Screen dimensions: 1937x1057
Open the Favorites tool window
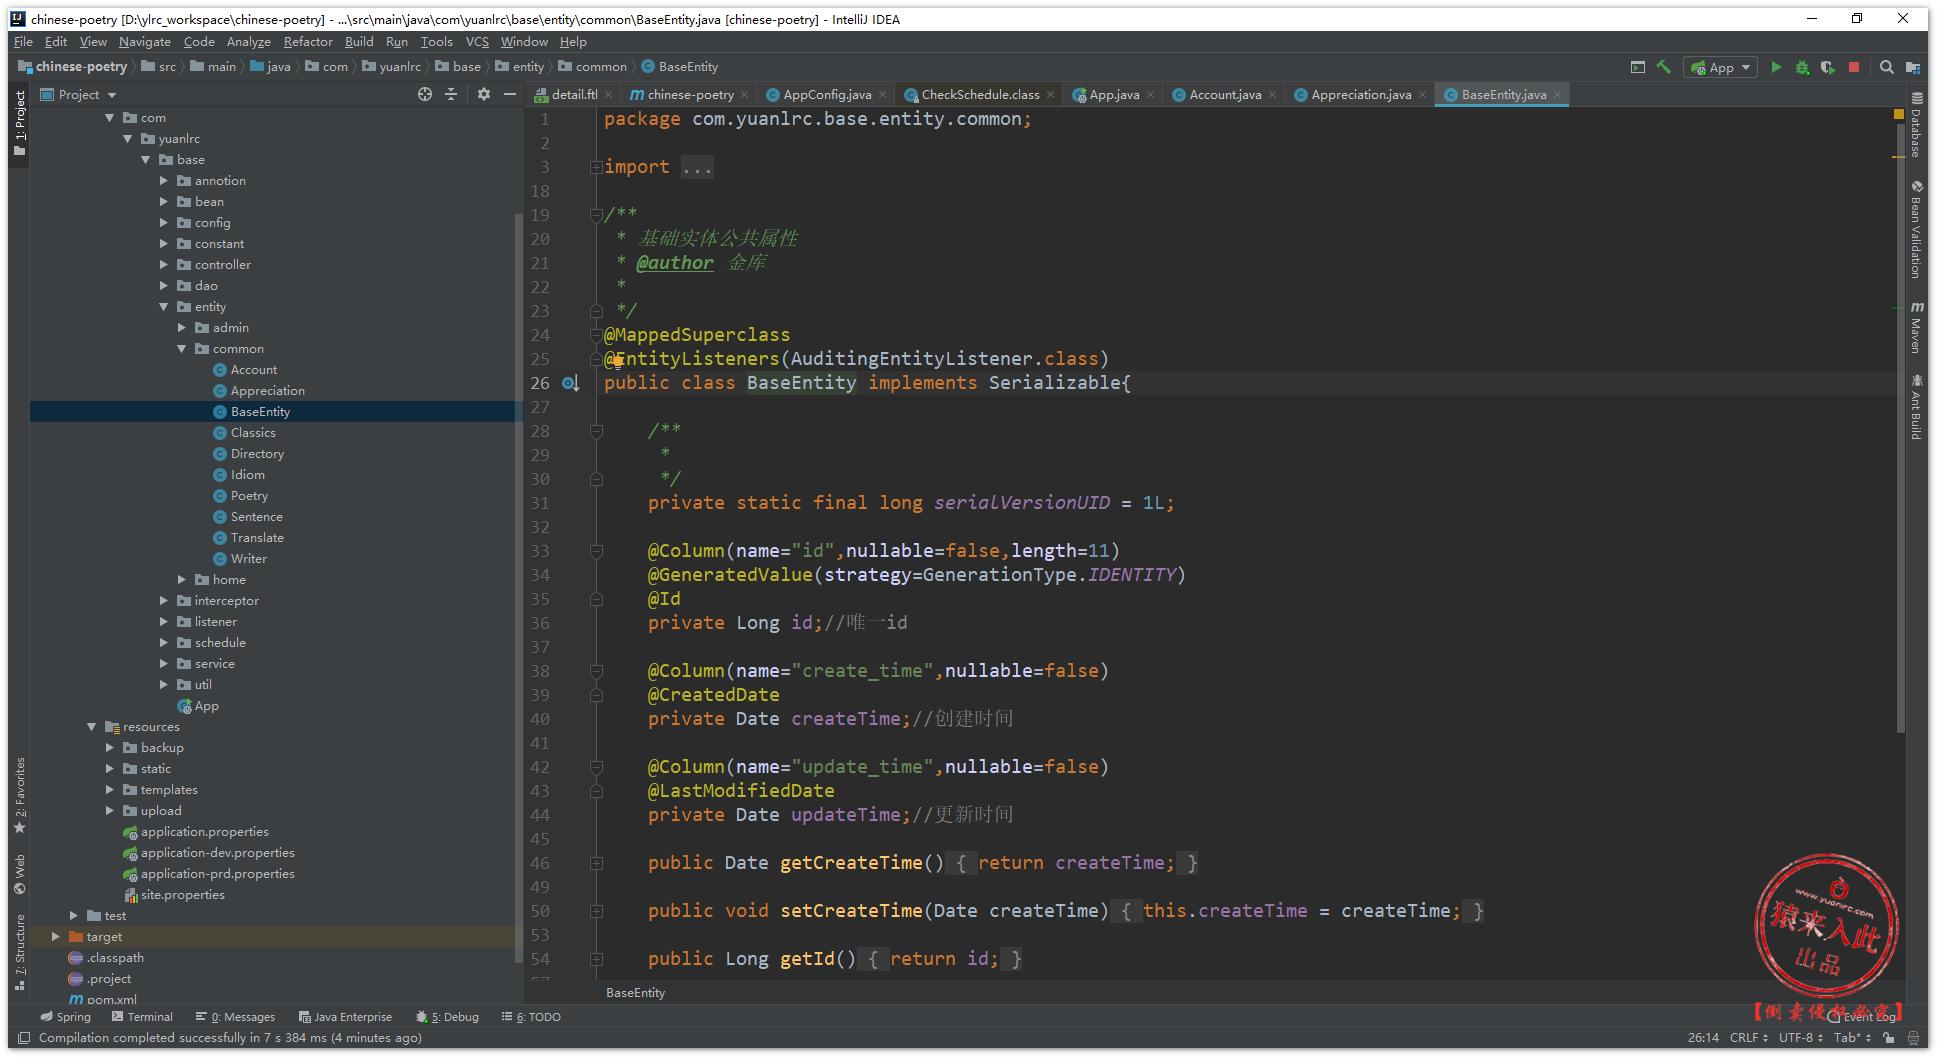click(x=19, y=796)
